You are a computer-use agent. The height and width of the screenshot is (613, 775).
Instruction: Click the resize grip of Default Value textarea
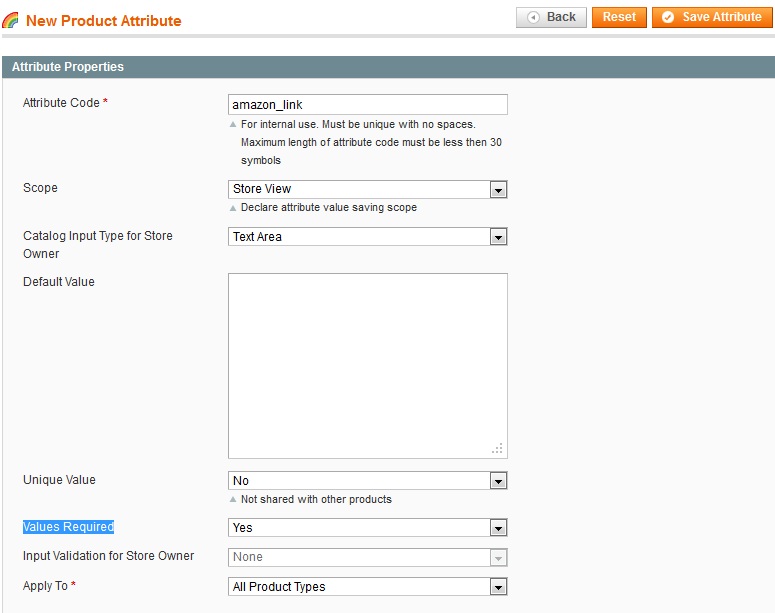tap(497, 448)
